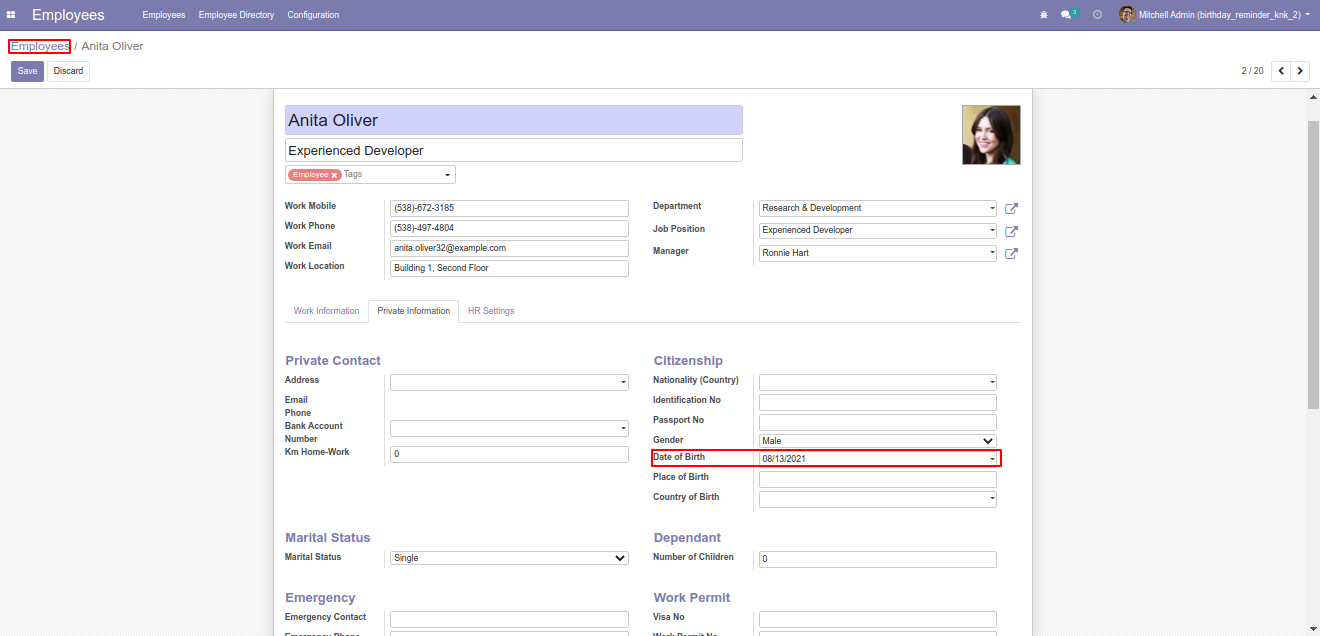Open the Job Position dropdown
The height and width of the screenshot is (636, 1320).
click(x=878, y=230)
